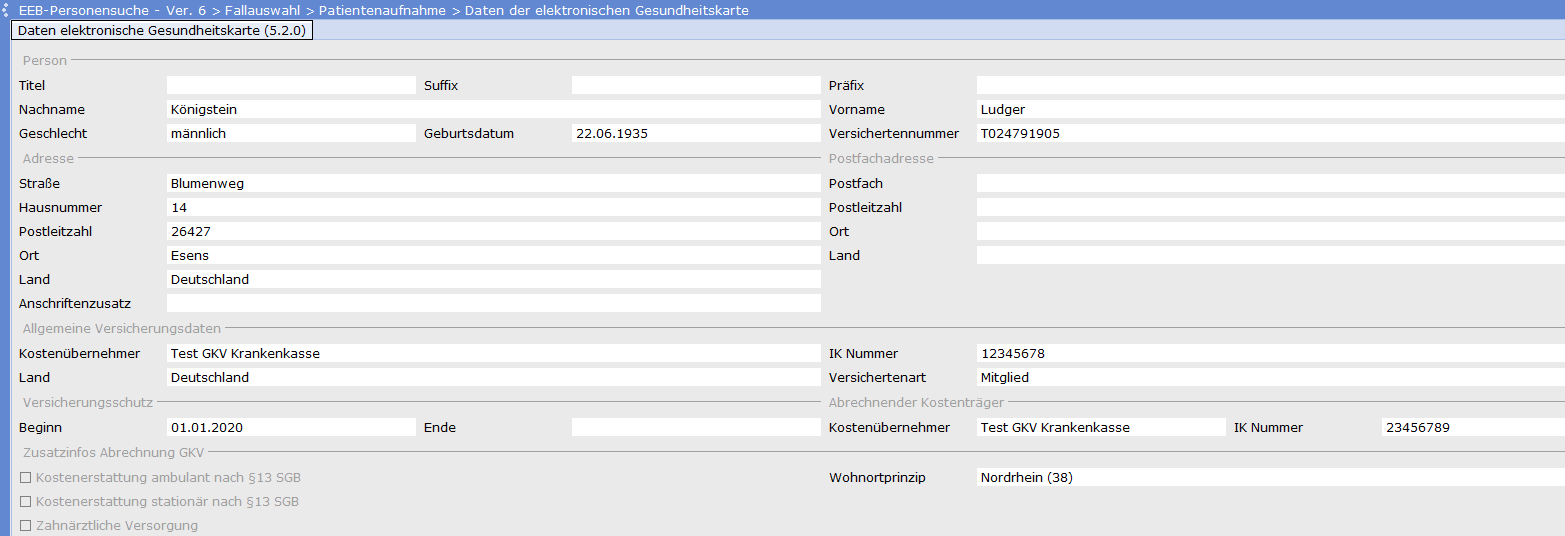Click the empty Anschriftenzusatz field
Viewport: 1565px width, 536px height.
coord(494,304)
